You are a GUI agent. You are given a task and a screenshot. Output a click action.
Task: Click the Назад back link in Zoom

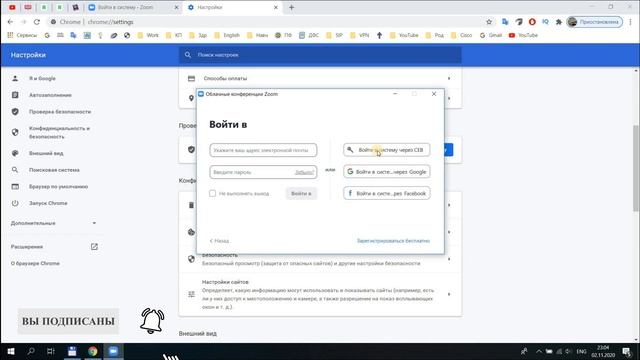pos(219,241)
